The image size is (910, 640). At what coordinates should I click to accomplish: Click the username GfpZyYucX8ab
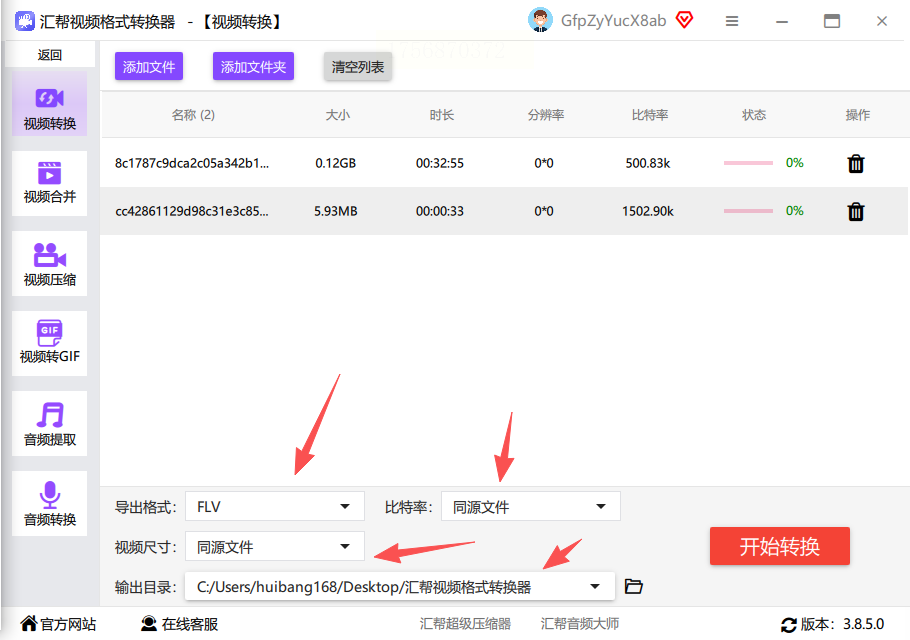(x=613, y=21)
